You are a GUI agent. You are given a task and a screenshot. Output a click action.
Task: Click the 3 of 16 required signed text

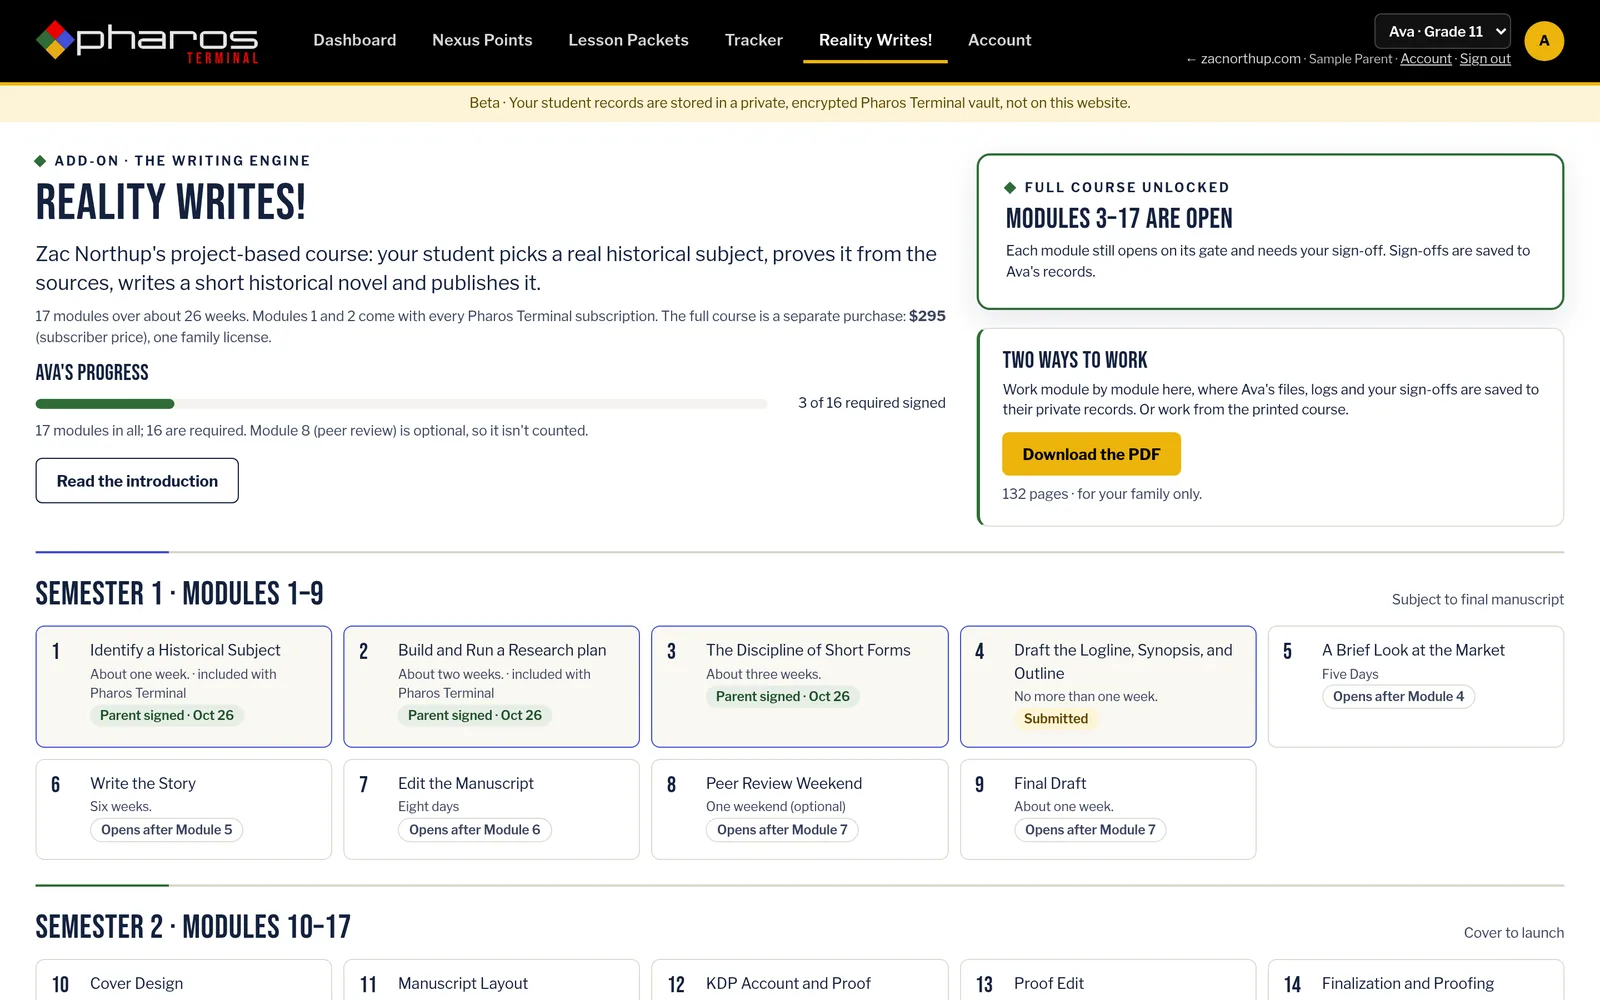[x=871, y=403]
